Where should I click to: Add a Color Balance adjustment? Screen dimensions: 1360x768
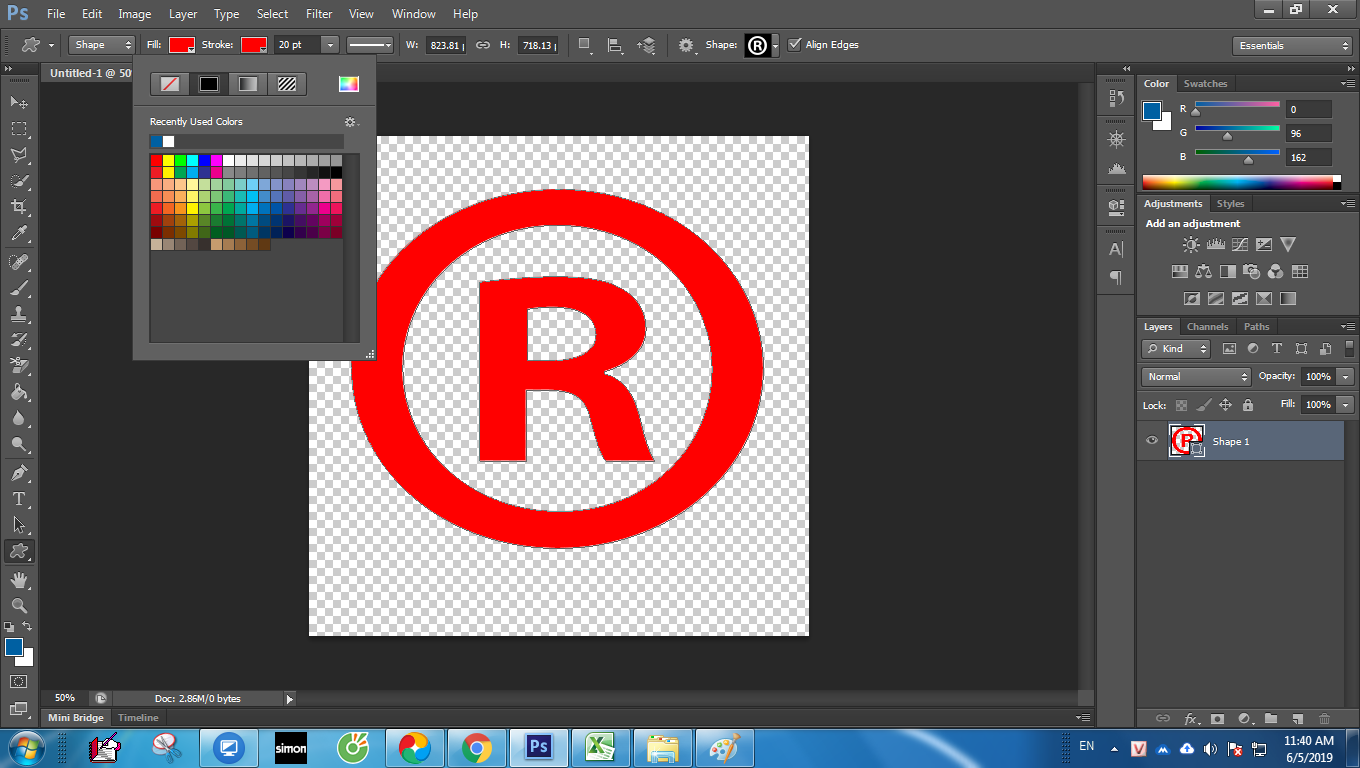click(1203, 271)
